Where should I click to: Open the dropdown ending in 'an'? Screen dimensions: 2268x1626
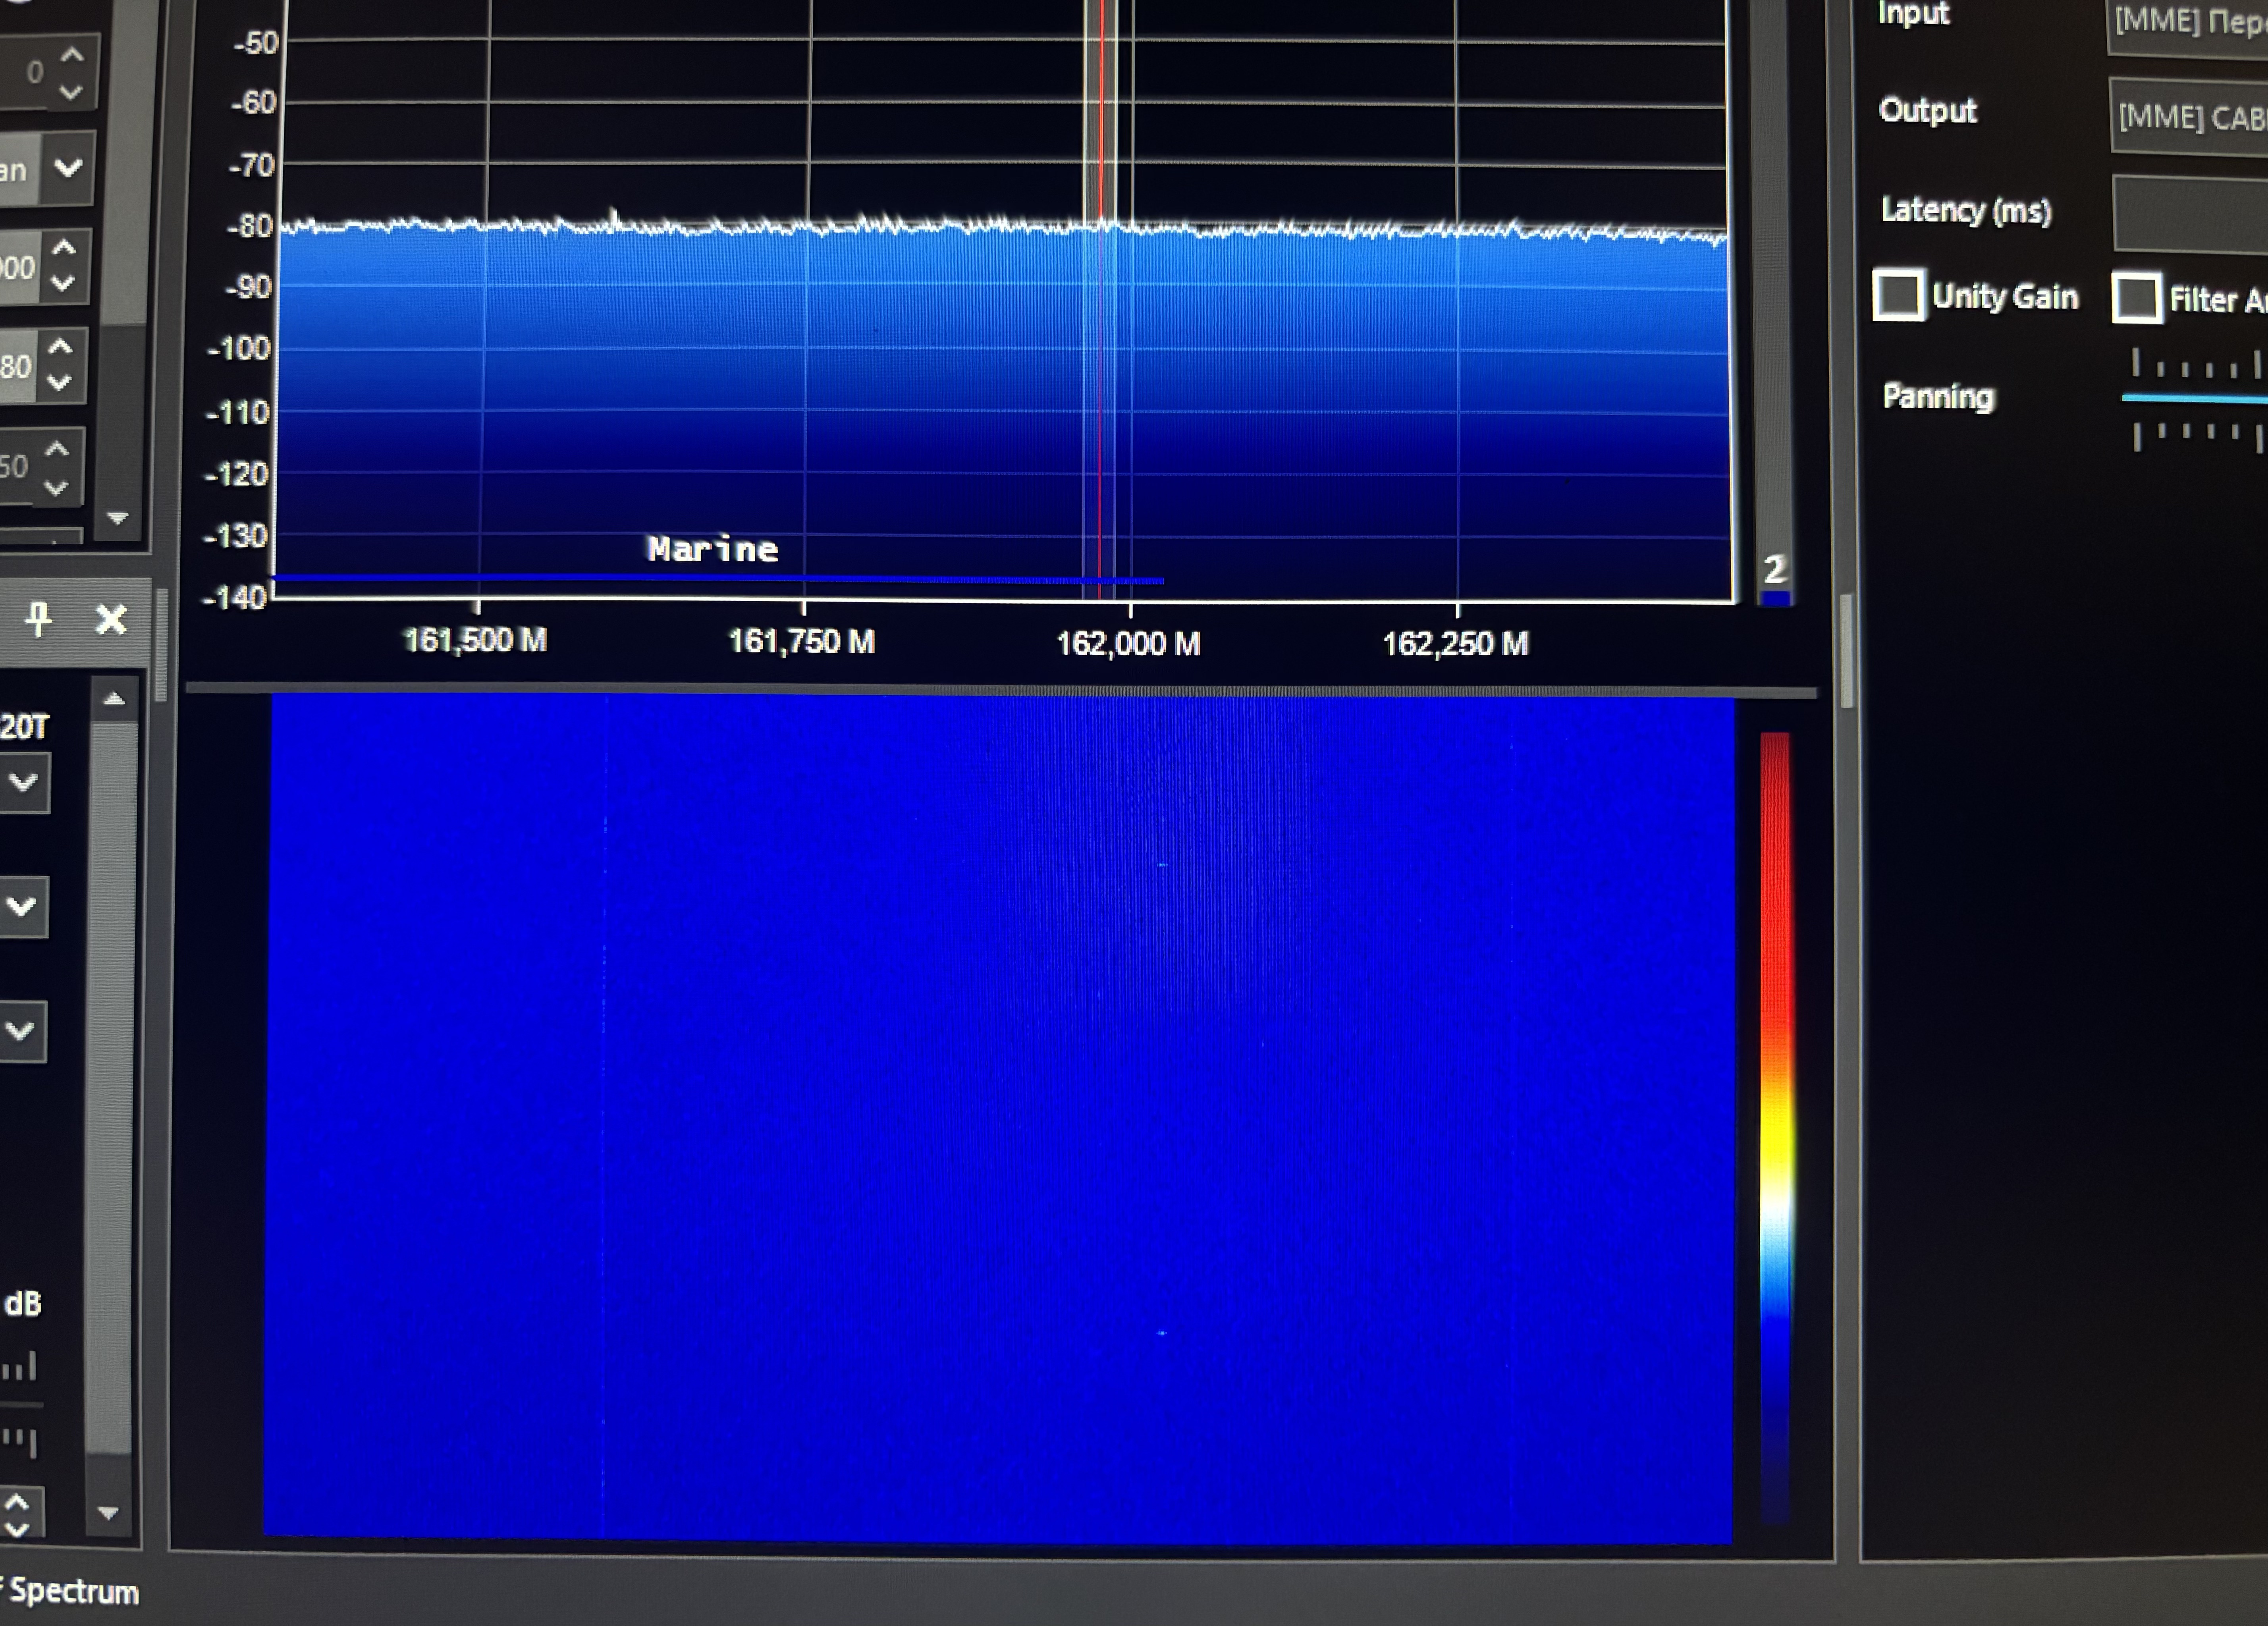68,167
